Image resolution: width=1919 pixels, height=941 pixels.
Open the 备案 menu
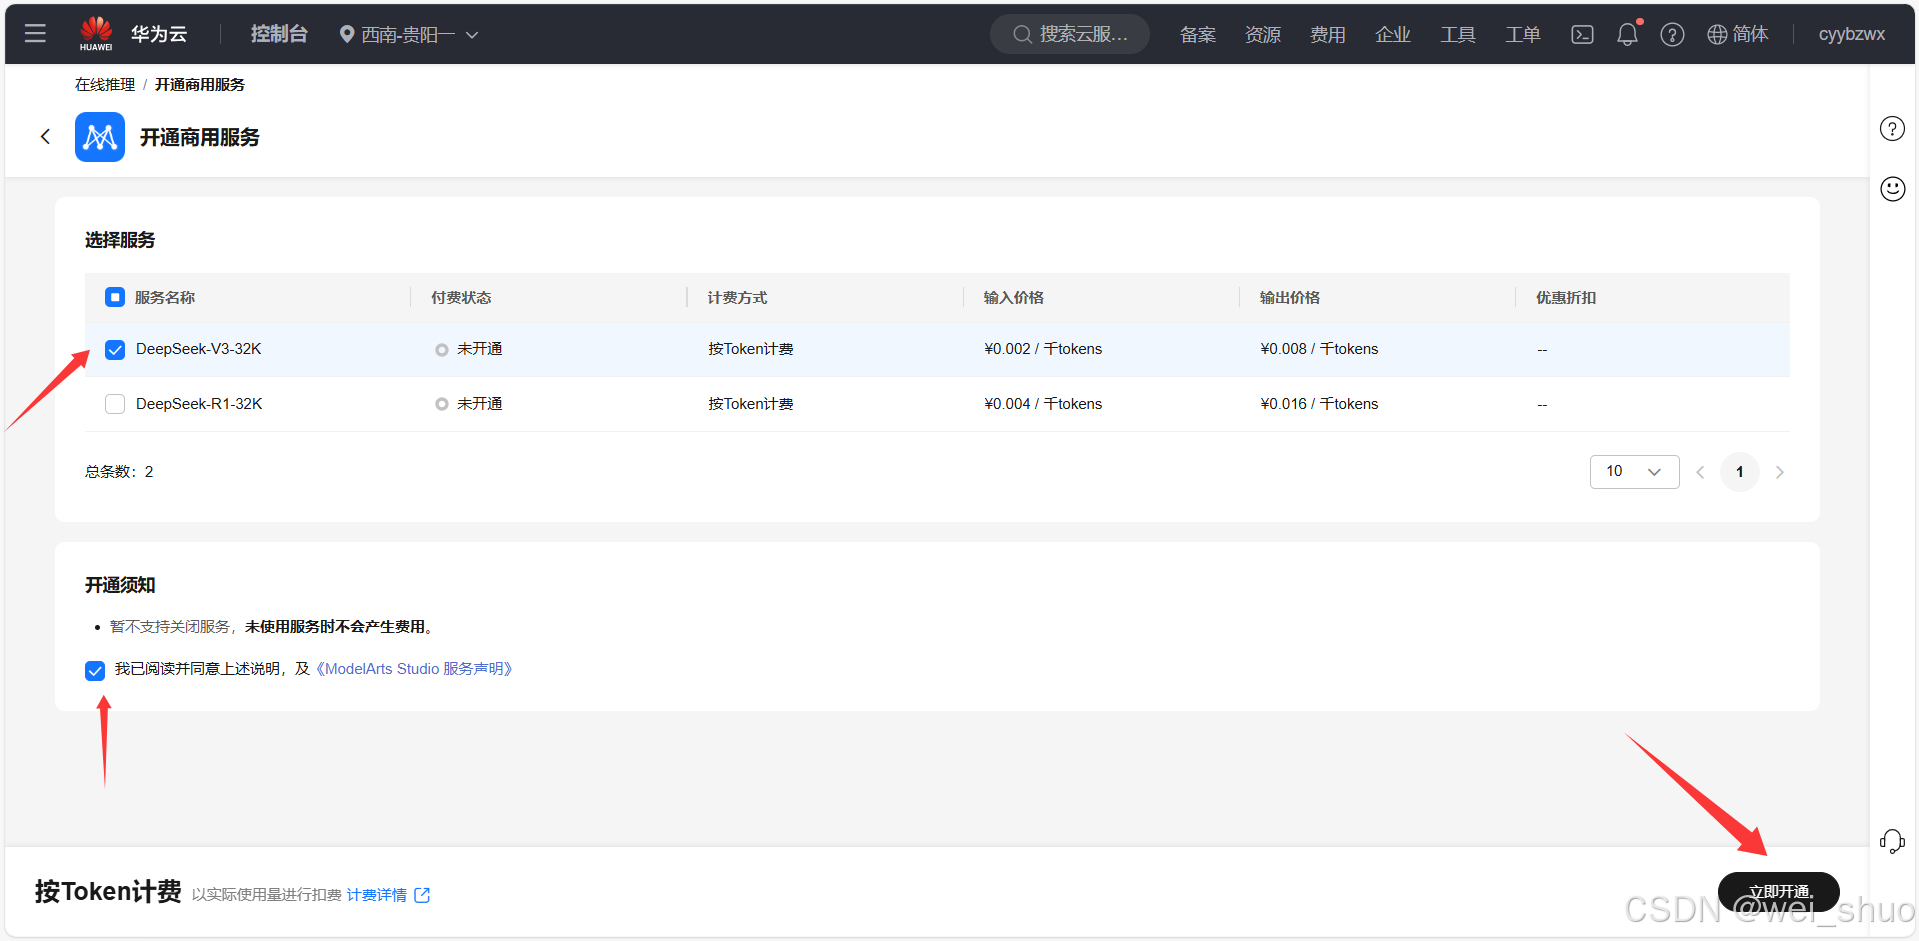tap(1197, 34)
